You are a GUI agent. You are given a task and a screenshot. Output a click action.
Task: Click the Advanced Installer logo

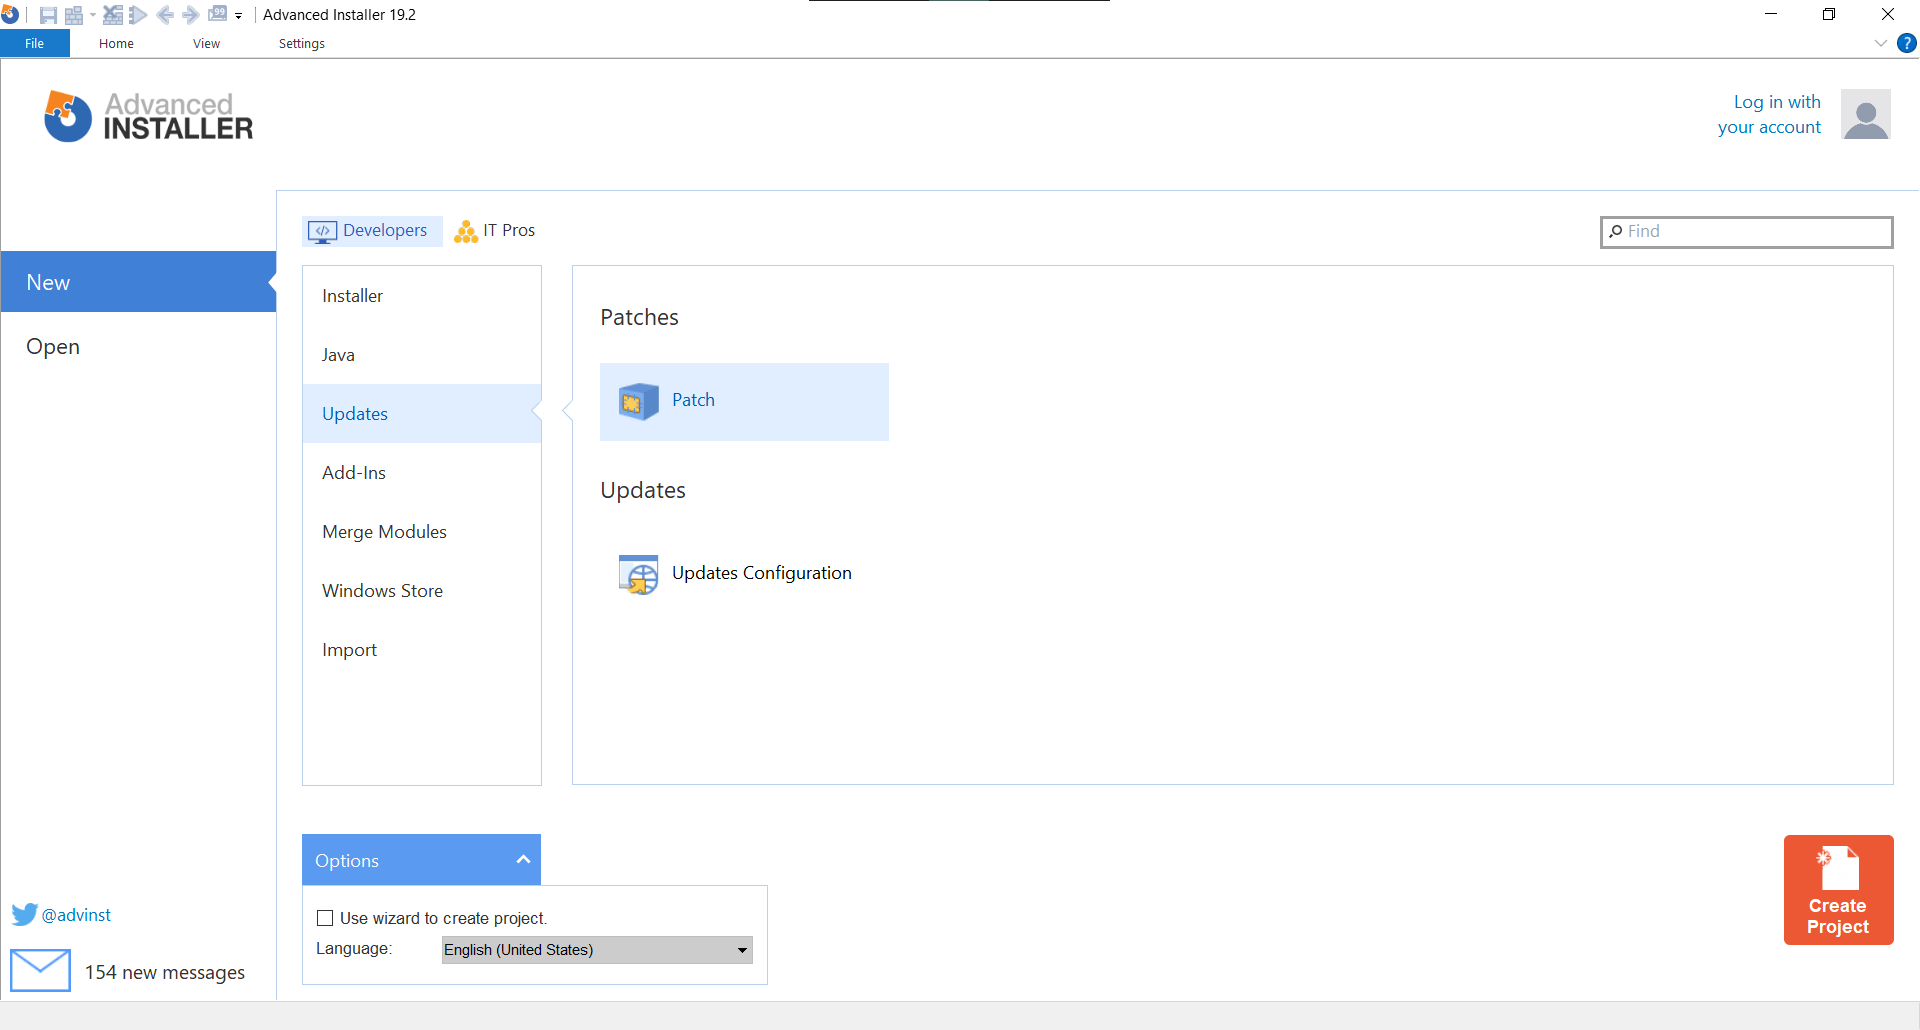click(x=149, y=117)
